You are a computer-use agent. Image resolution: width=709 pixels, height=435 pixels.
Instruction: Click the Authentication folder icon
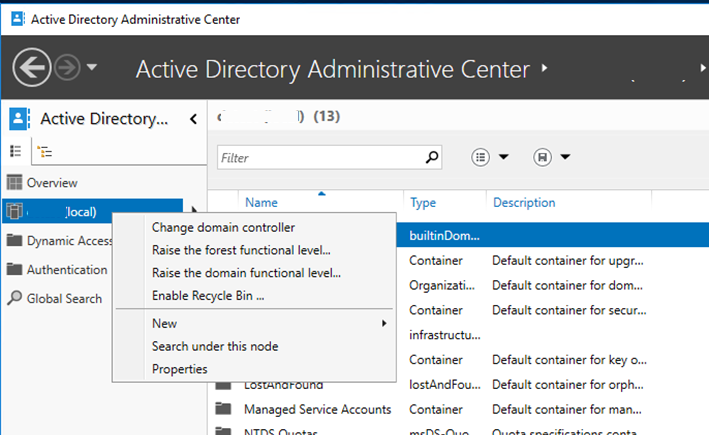tap(14, 269)
